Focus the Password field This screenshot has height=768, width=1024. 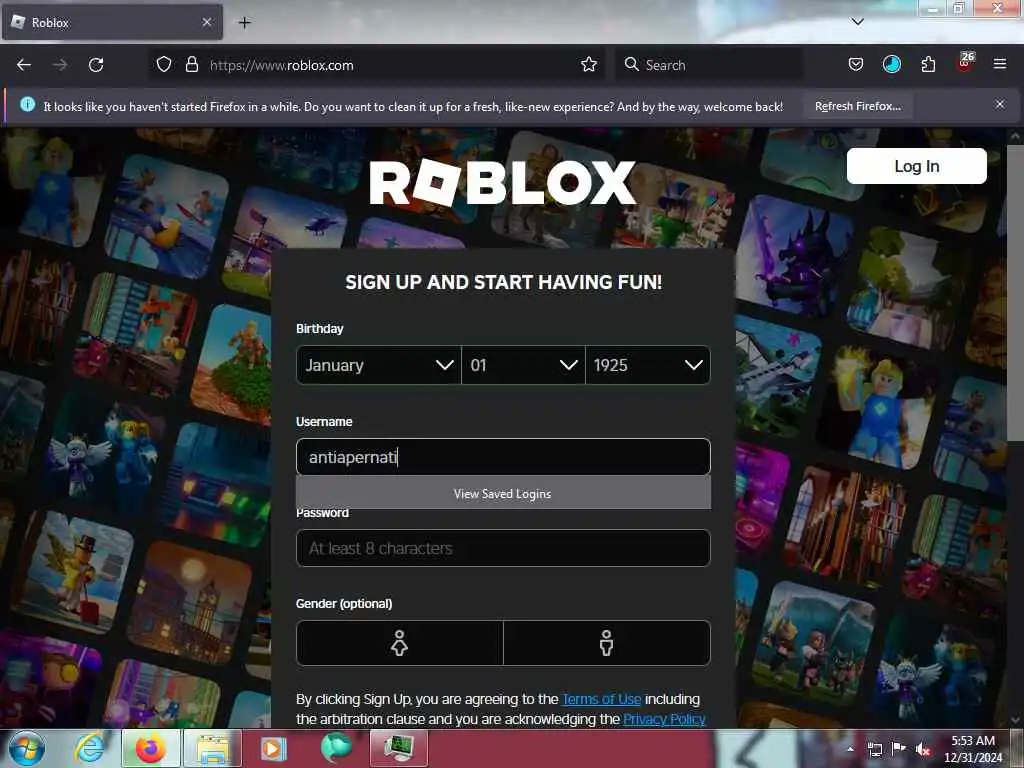pyautogui.click(x=503, y=548)
